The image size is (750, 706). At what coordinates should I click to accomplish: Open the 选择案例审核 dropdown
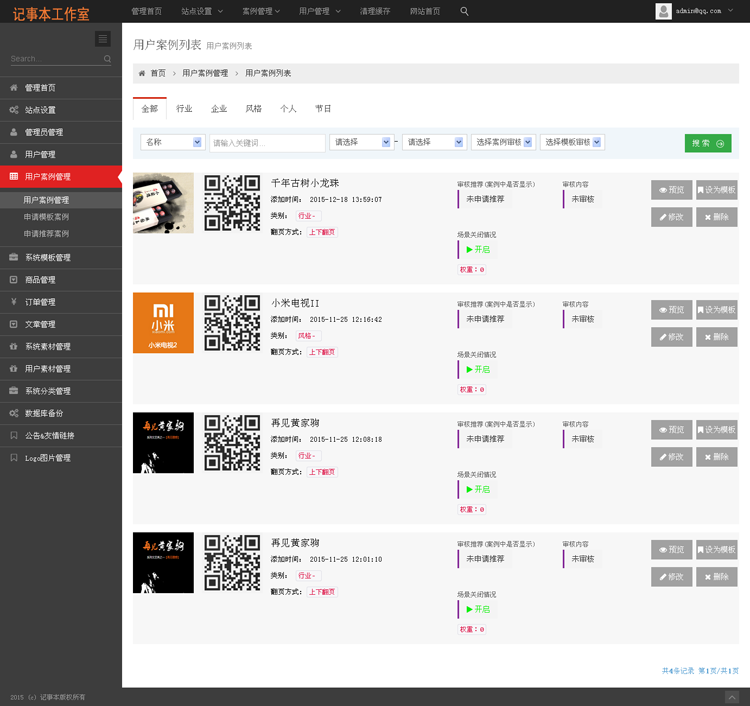coord(504,142)
